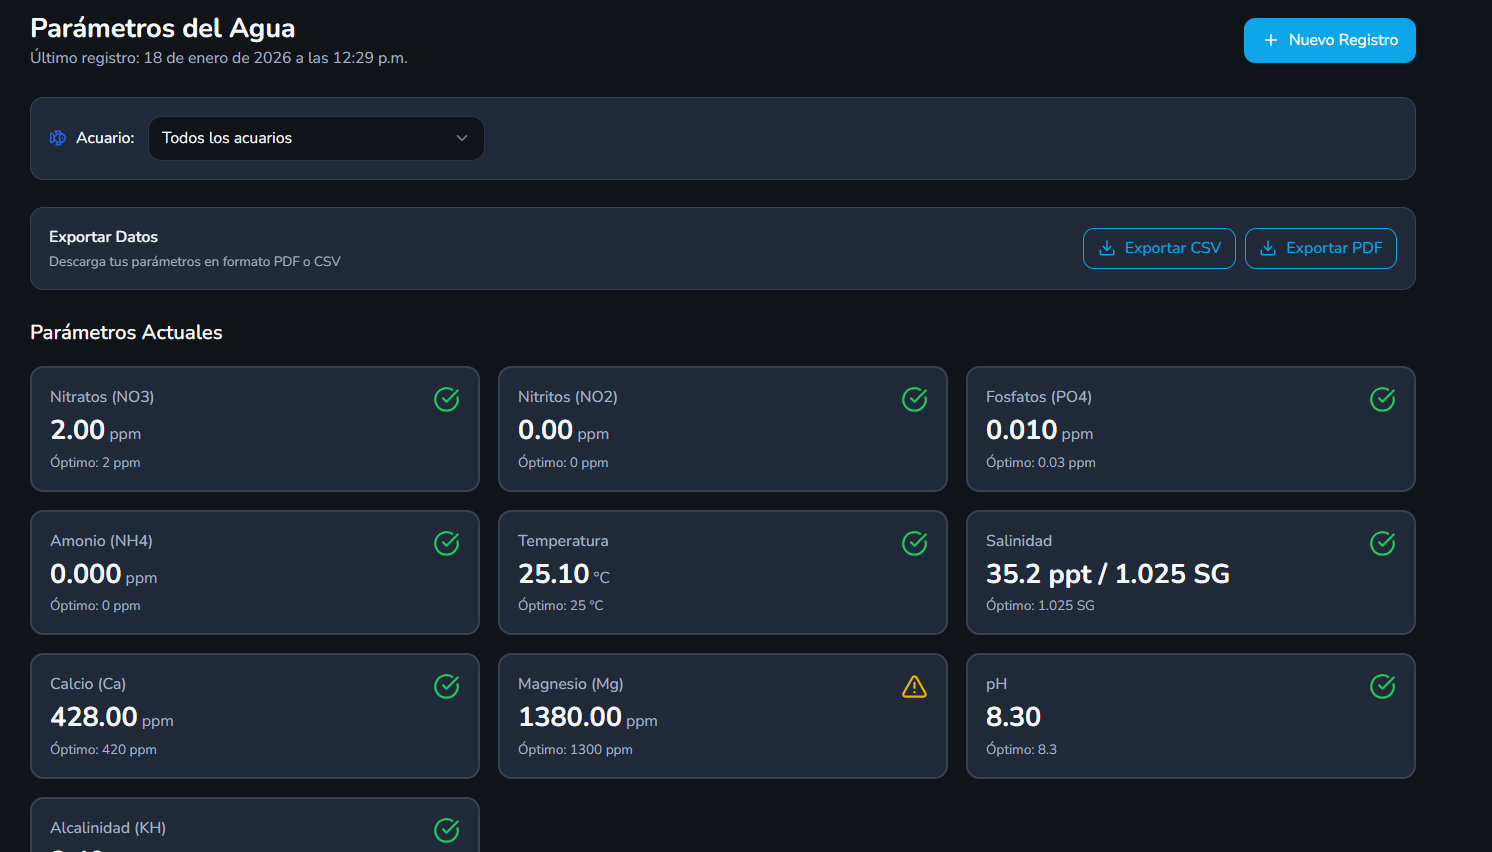Click the green check icon on Fosfatos card
1492x852 pixels.
coord(1383,399)
